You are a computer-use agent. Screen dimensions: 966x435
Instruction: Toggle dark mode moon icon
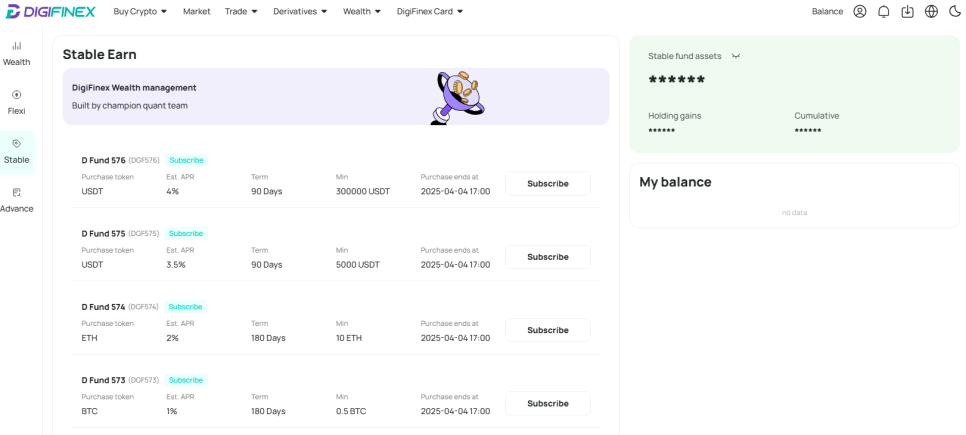pos(954,11)
